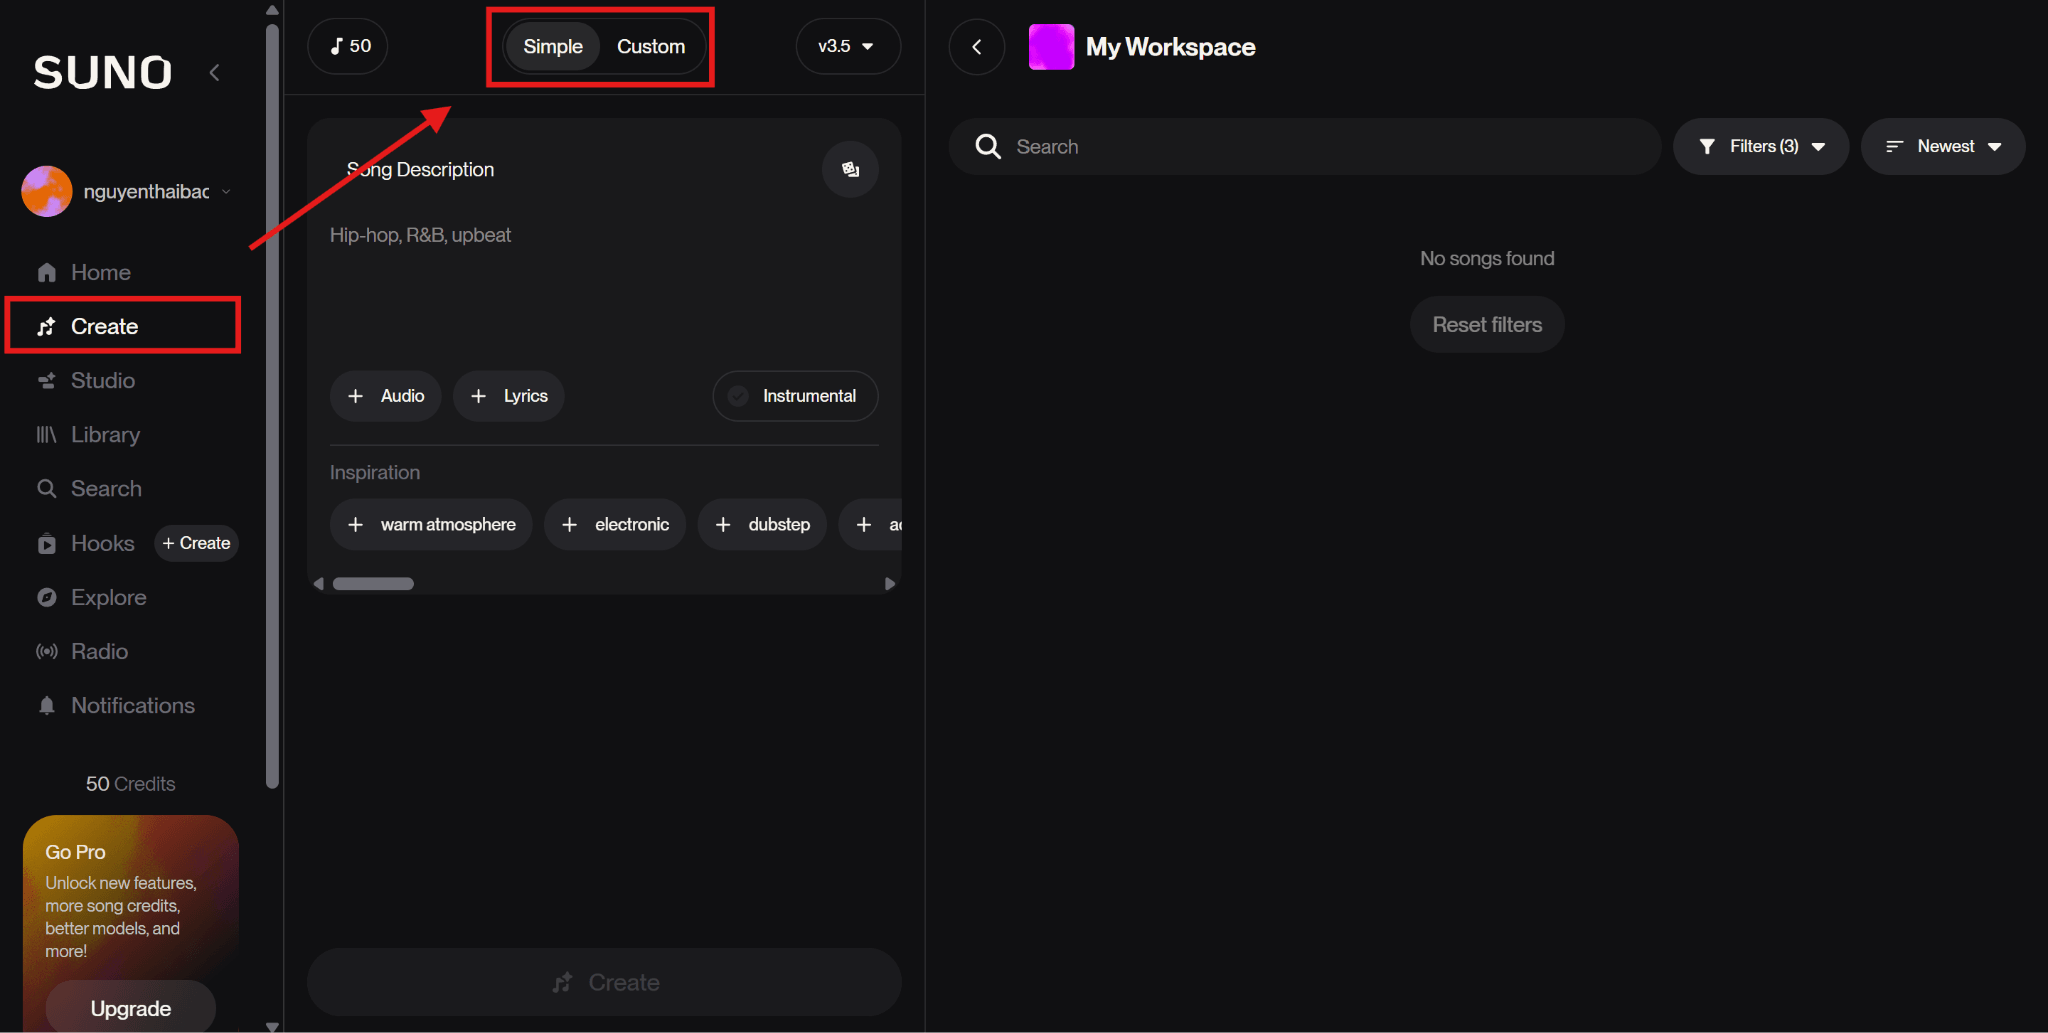Image resolution: width=2048 pixels, height=1033 pixels.
Task: Open the v3.5 model version dropdown
Action: click(x=847, y=46)
